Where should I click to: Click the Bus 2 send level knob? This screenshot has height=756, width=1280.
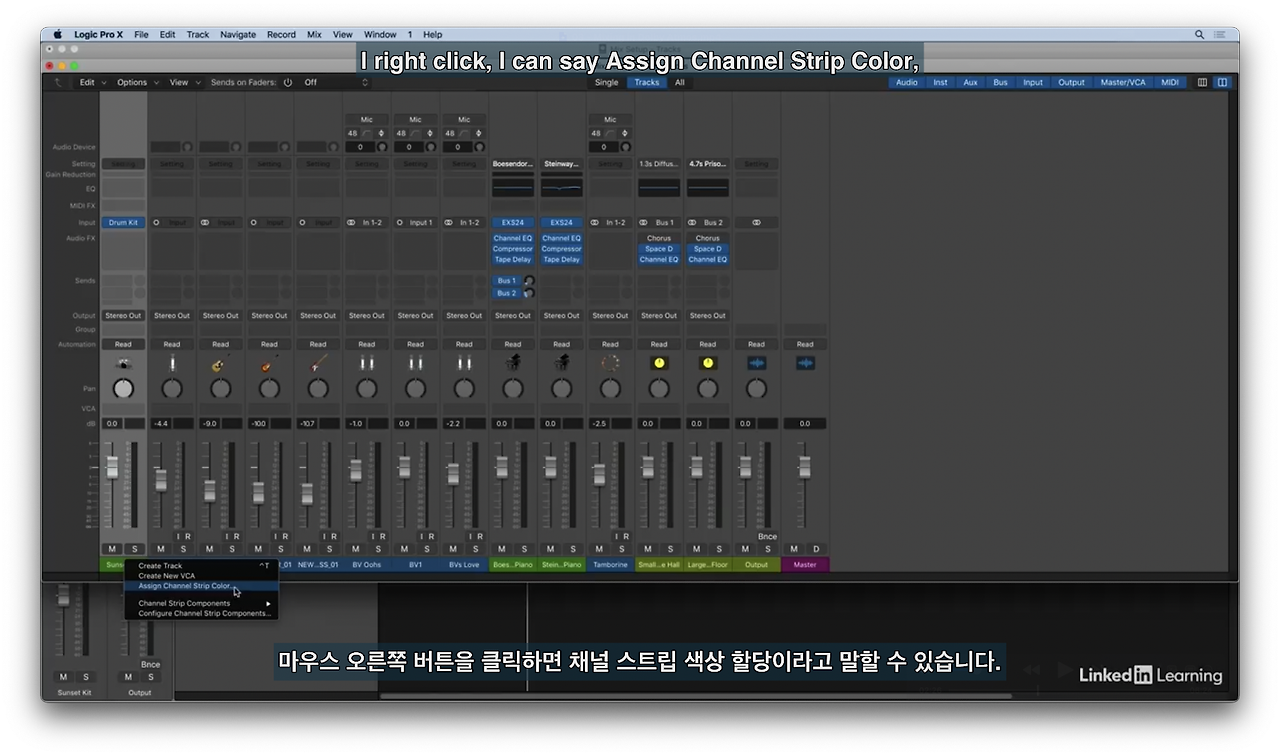tap(529, 293)
